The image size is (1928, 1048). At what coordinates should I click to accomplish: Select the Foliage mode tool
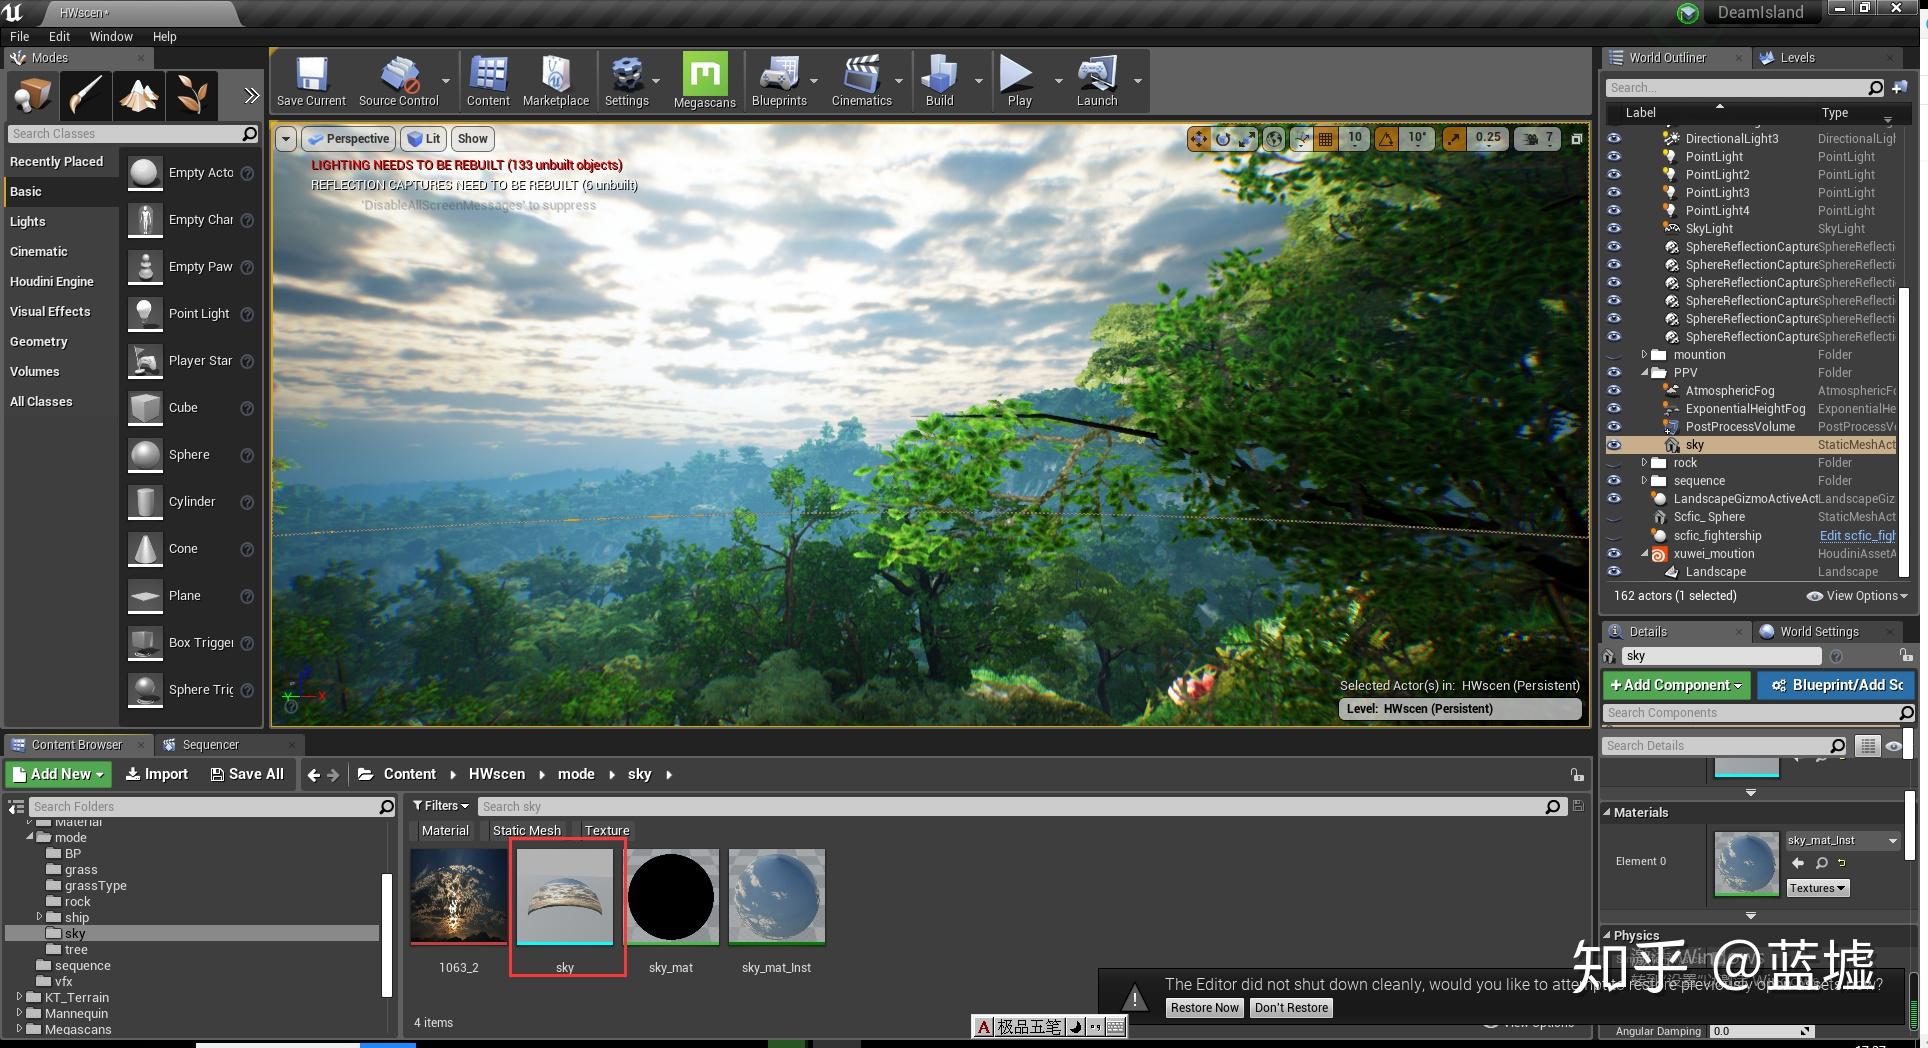click(x=192, y=95)
